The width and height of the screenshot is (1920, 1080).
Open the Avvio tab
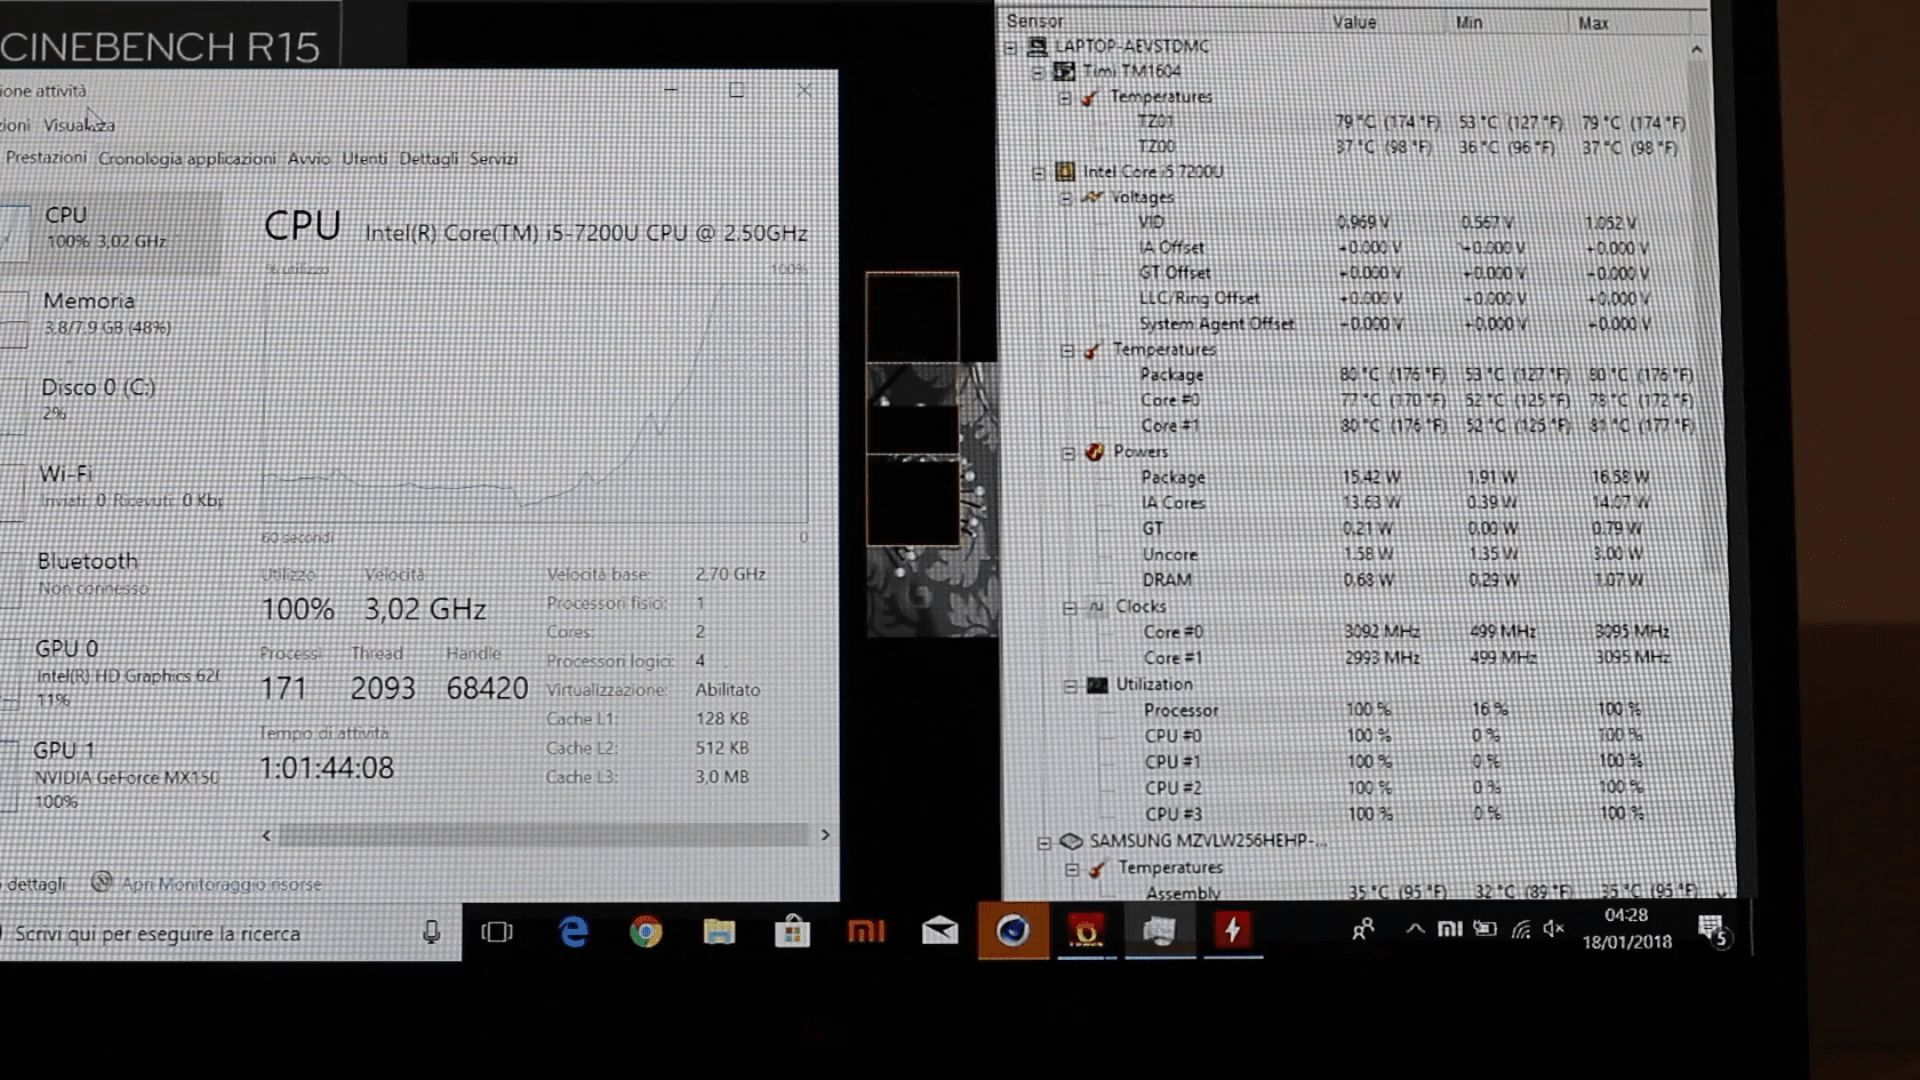[309, 159]
